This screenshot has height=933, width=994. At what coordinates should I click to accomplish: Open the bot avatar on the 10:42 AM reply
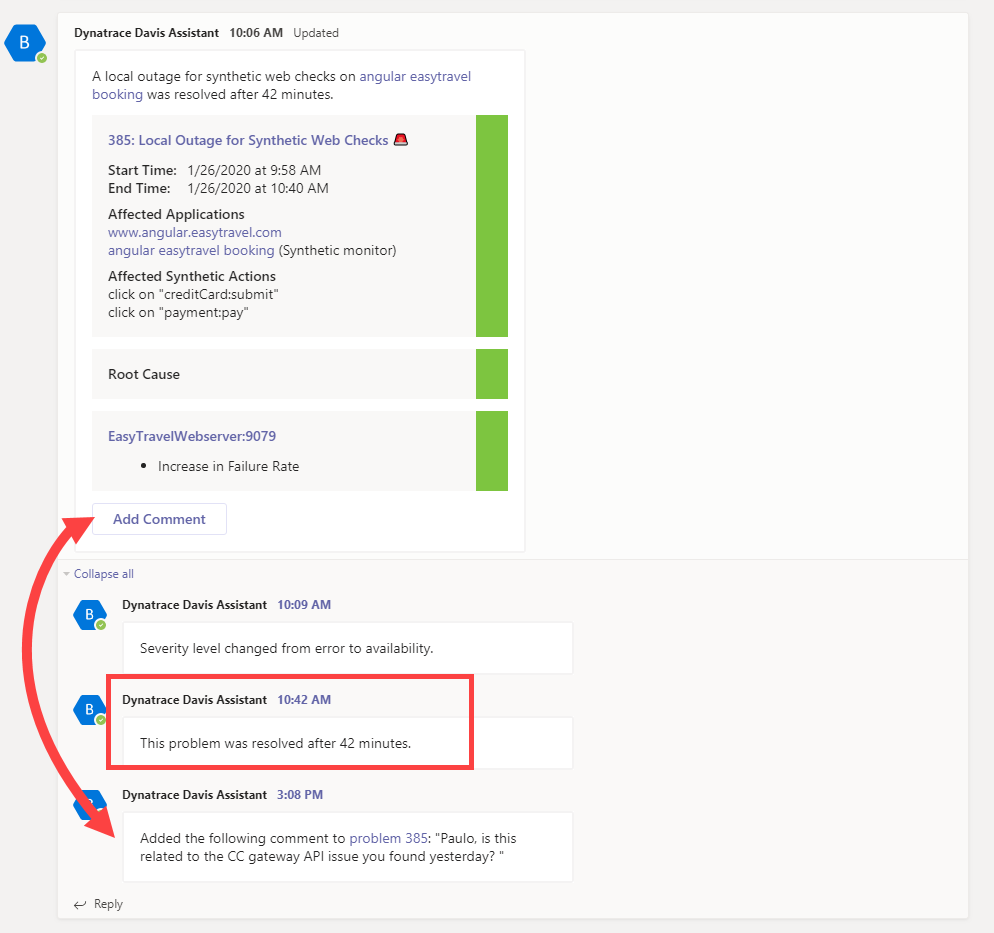pos(89,710)
